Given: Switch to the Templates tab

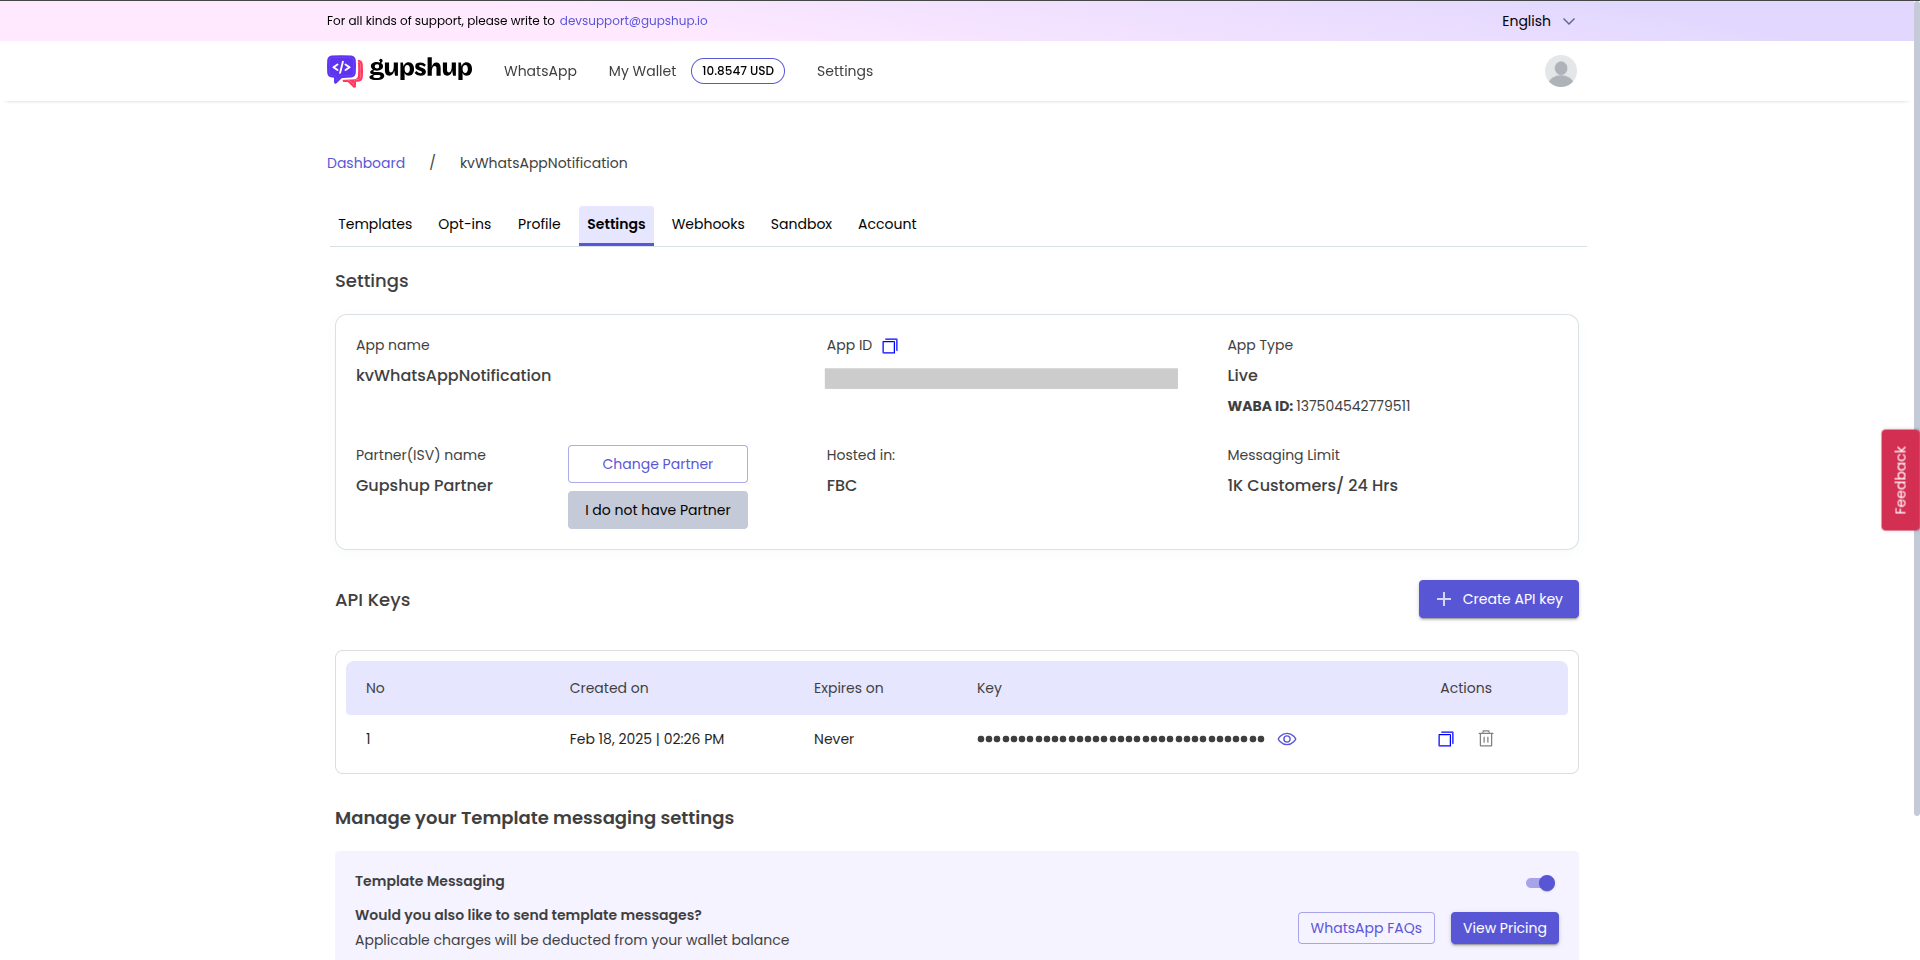Looking at the screenshot, I should pyautogui.click(x=375, y=224).
